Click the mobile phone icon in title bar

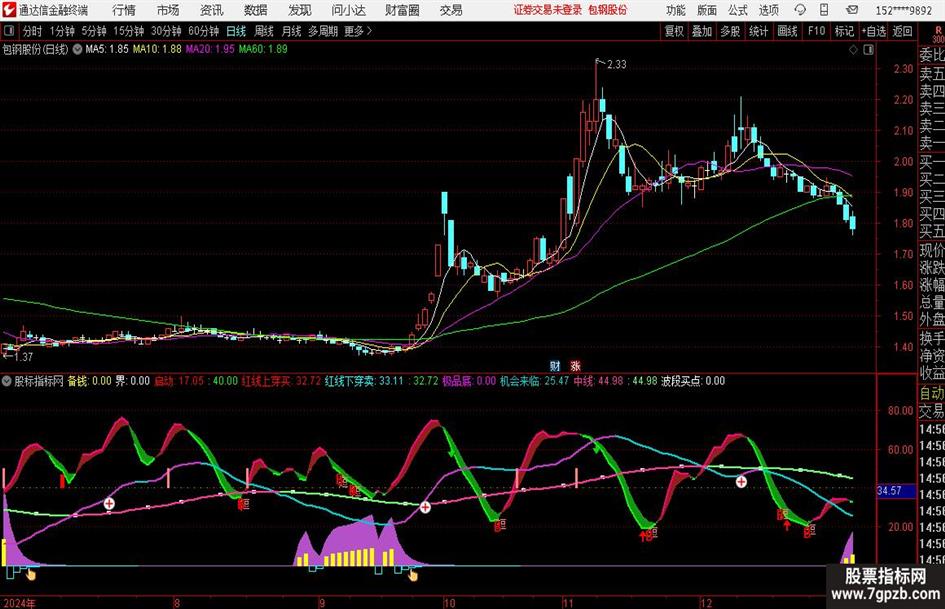click(x=824, y=10)
